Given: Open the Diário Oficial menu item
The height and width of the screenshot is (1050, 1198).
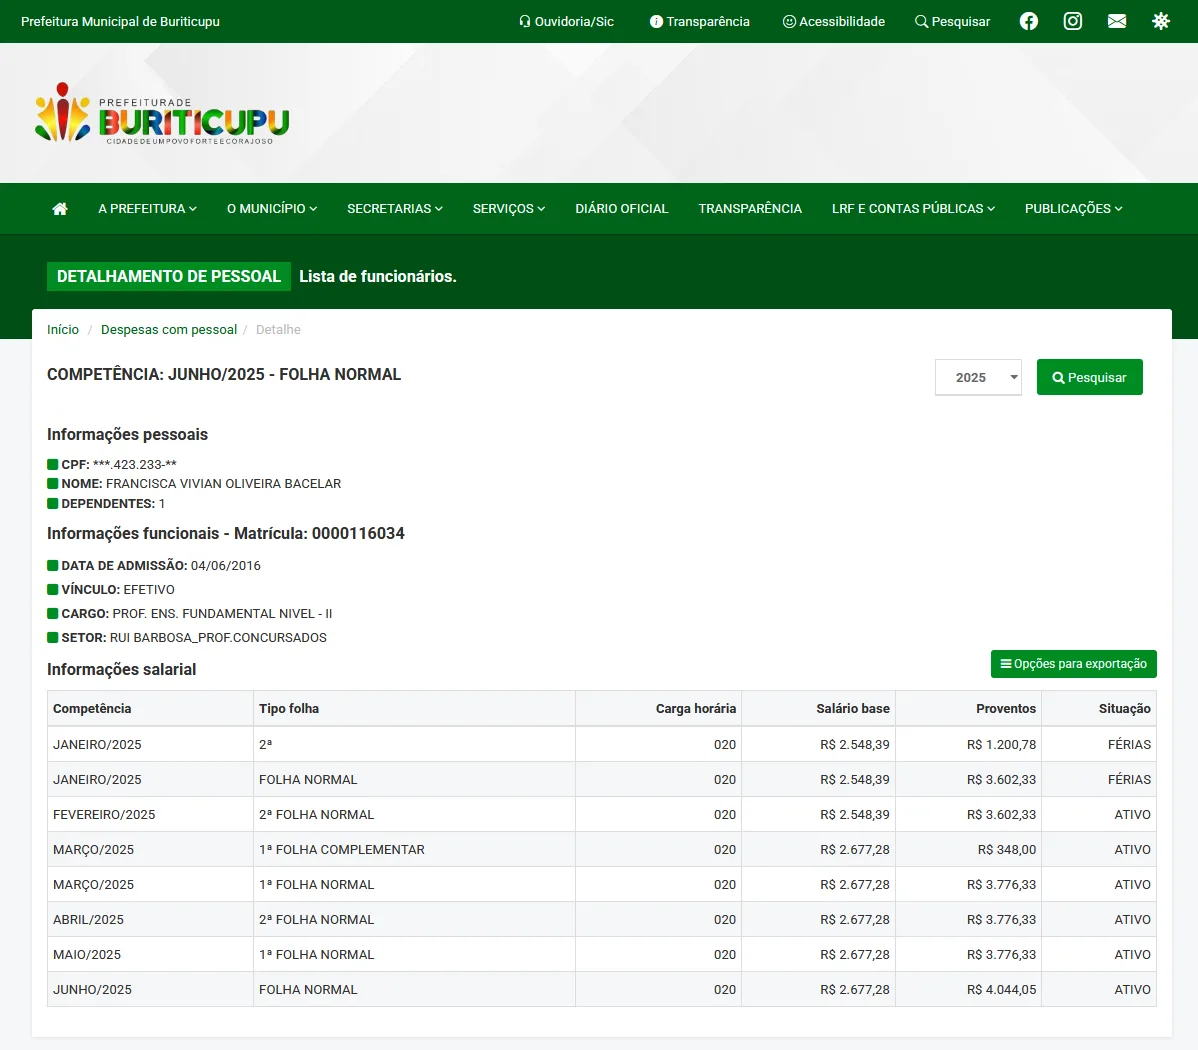Looking at the screenshot, I should pyautogui.click(x=621, y=209).
